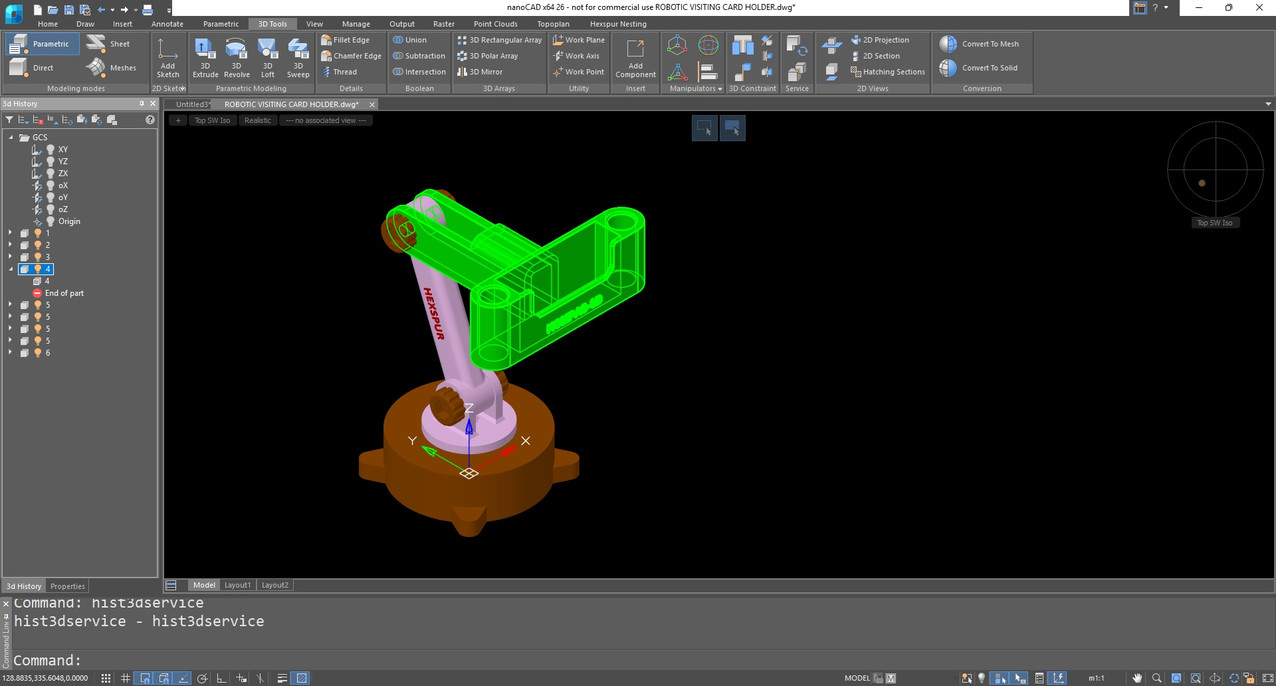Image resolution: width=1276 pixels, height=686 pixels.
Task: Expand part 1 in history tree
Action: (x=11, y=233)
